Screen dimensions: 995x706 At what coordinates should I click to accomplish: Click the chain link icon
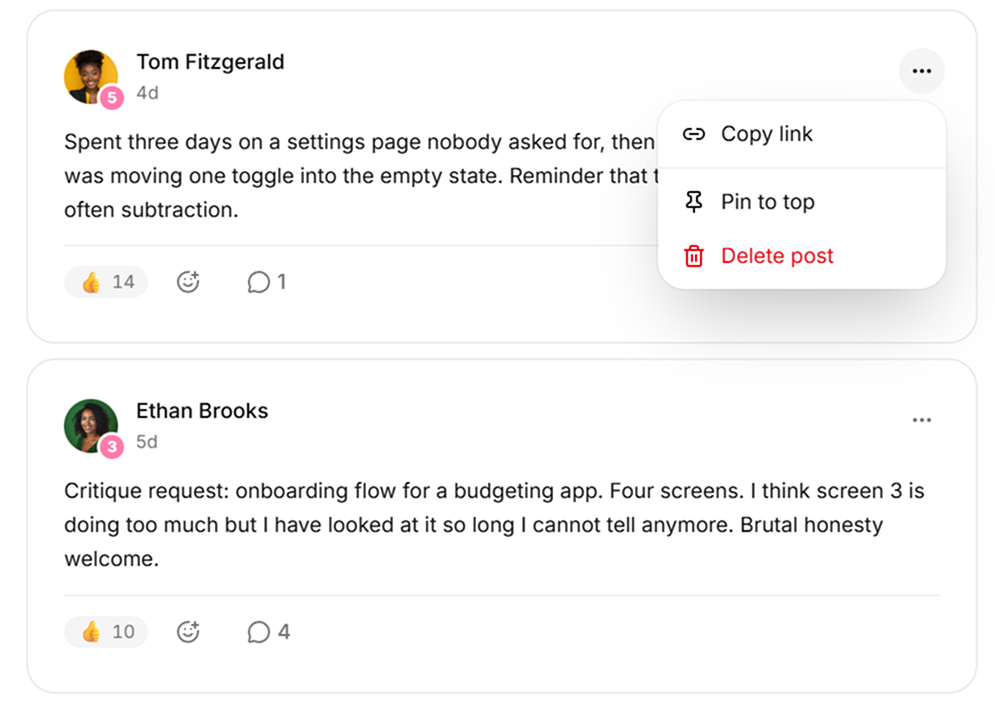pyautogui.click(x=694, y=134)
